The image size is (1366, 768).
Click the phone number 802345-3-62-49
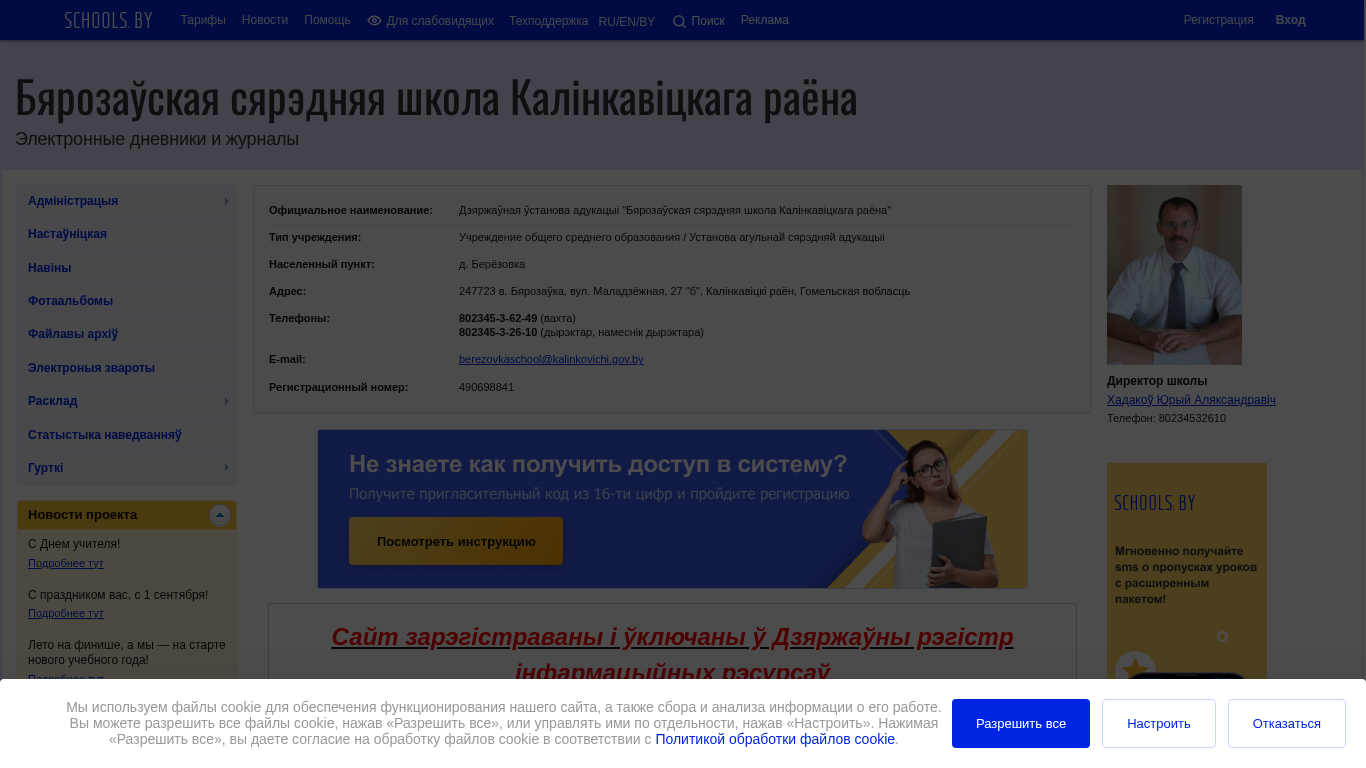click(x=498, y=318)
